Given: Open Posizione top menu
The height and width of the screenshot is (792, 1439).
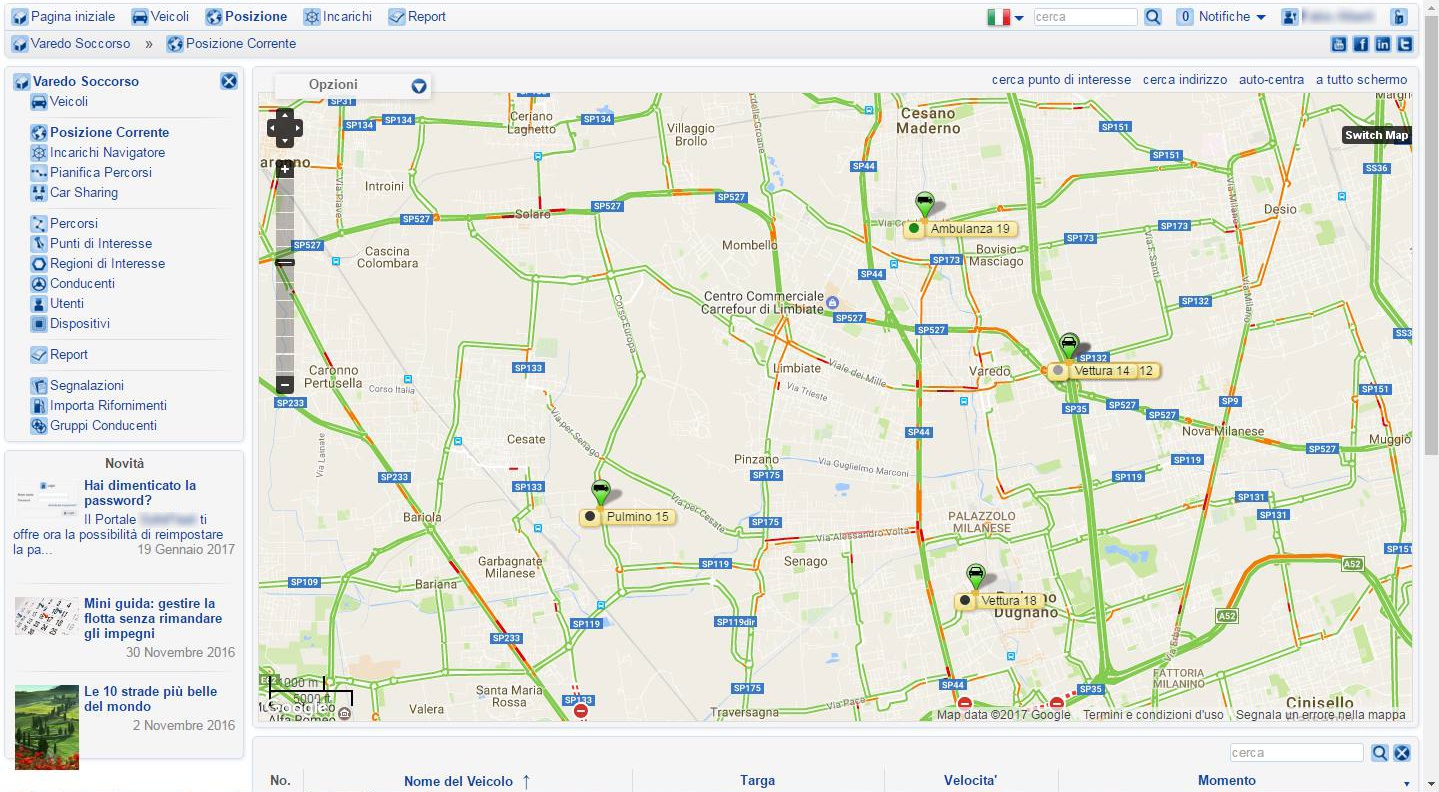Looking at the screenshot, I should pos(246,17).
